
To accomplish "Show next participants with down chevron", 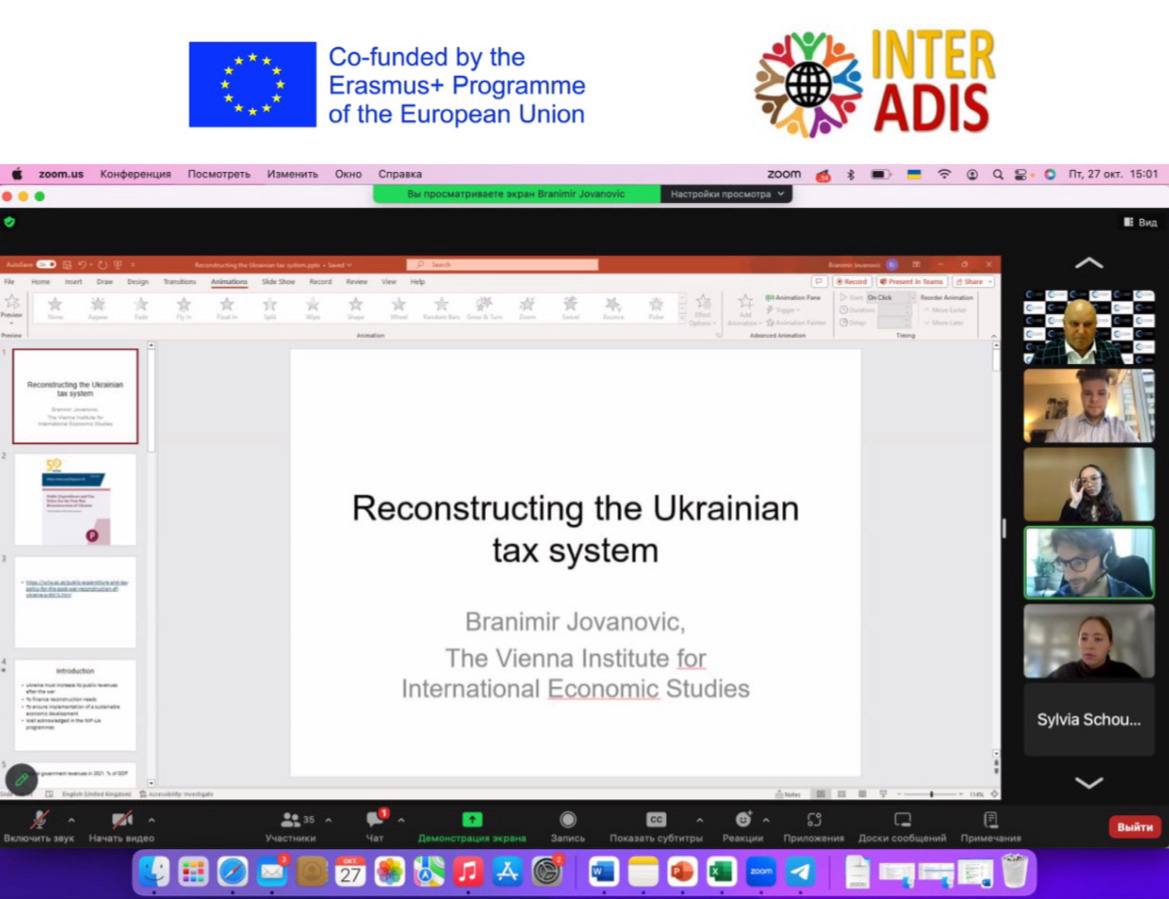I will pyautogui.click(x=1088, y=782).
